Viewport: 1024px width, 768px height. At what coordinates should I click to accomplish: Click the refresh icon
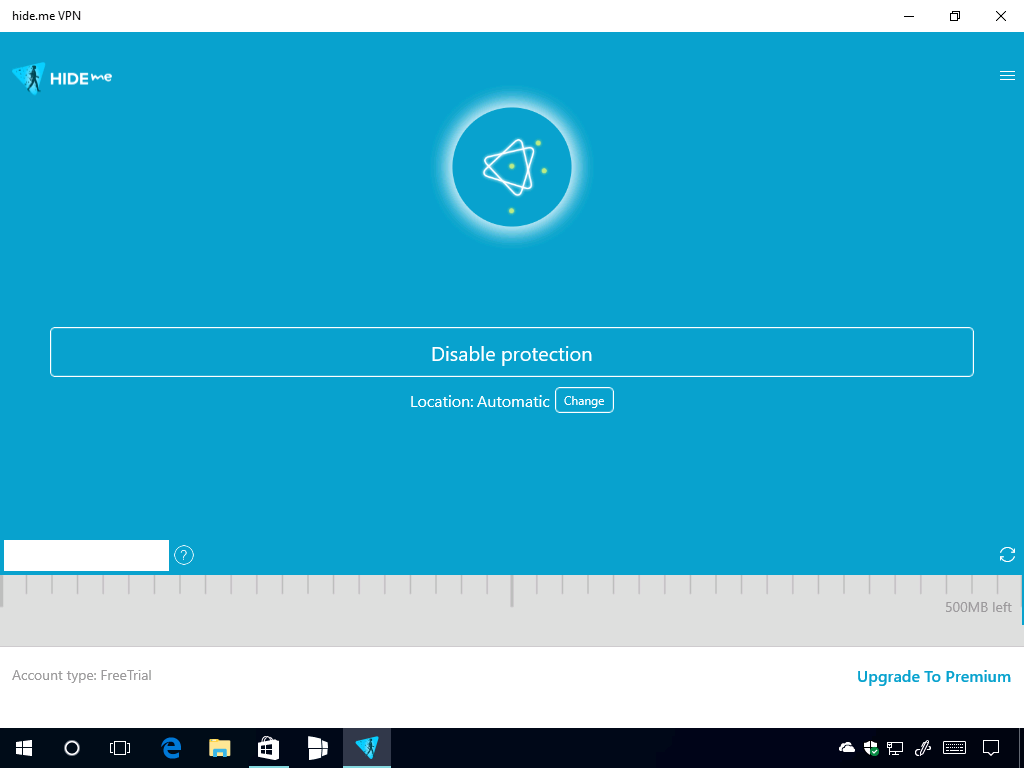click(1007, 554)
